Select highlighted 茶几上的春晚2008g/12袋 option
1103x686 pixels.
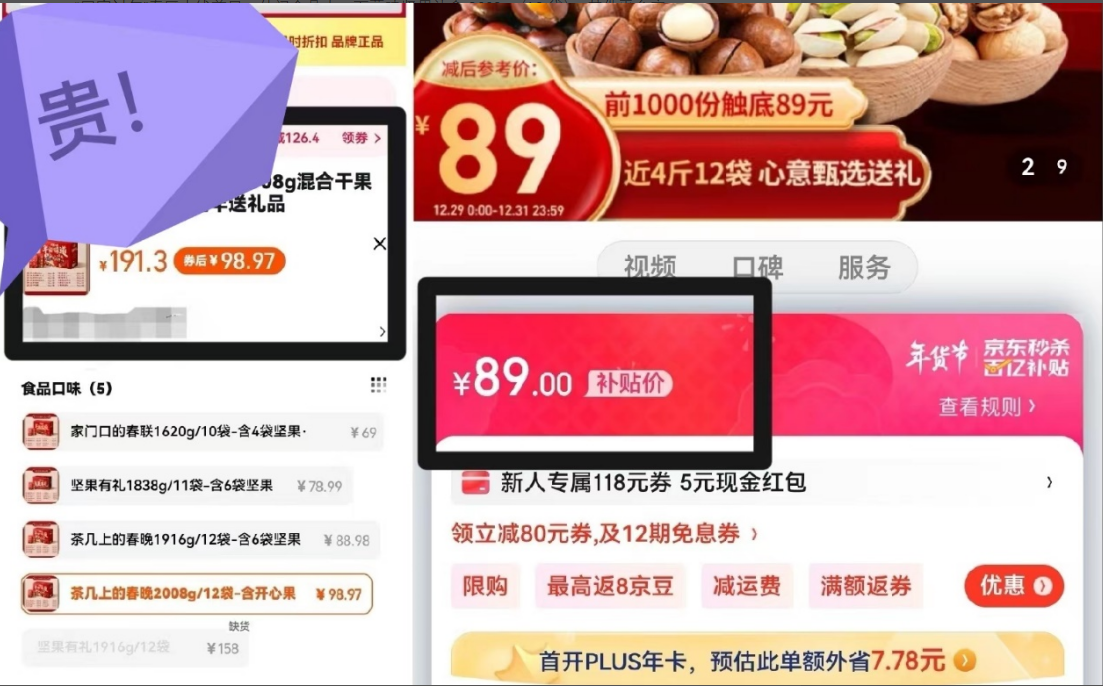point(197,594)
